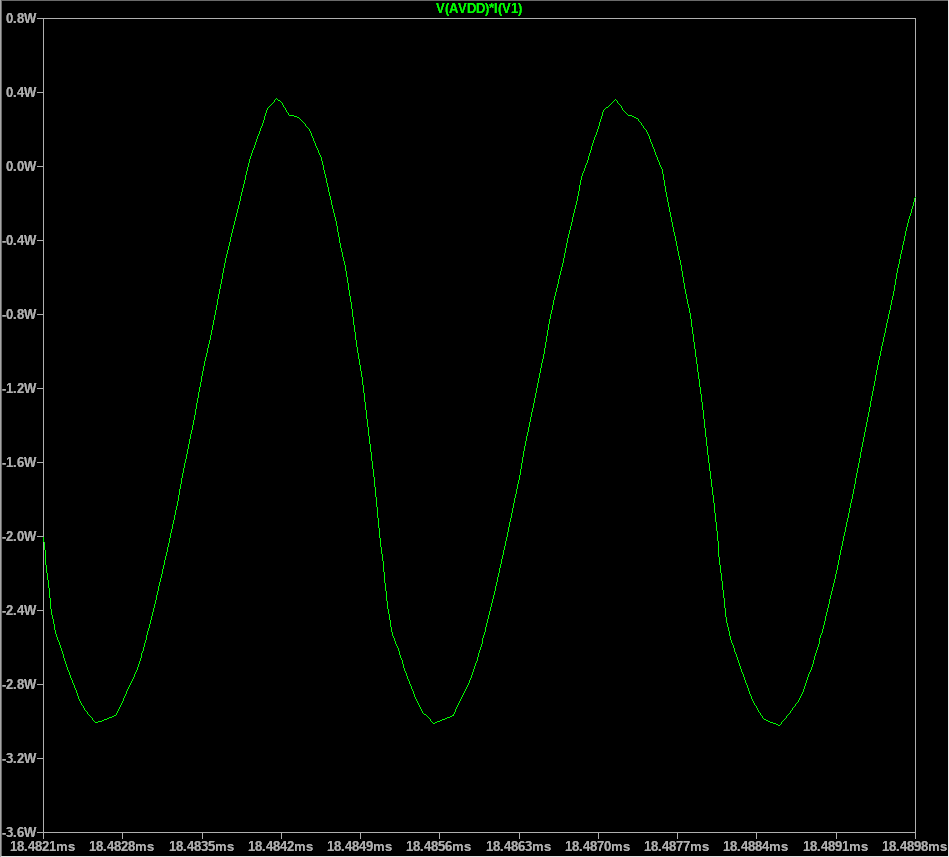The width and height of the screenshot is (949, 857).
Task: Click the -0.4W vertical axis label
Action: 19,240
